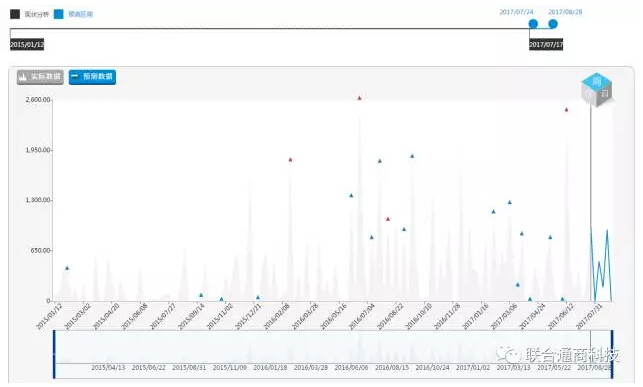
Task: Click the blue triangle marker above 2017/01/16
Action: pyautogui.click(x=493, y=212)
